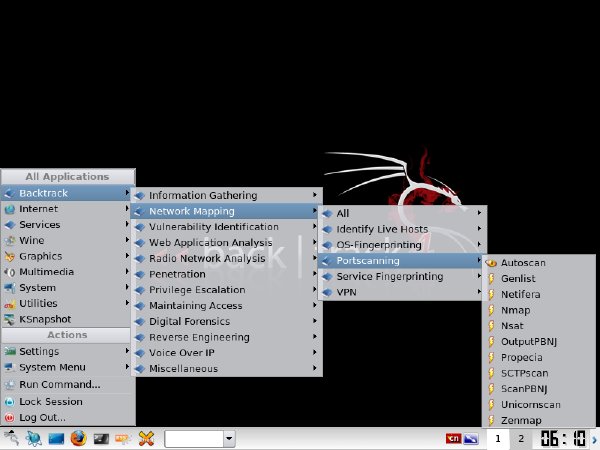Launch Propecia scanner
Image resolution: width=600 pixels, height=450 pixels.
coord(539,357)
